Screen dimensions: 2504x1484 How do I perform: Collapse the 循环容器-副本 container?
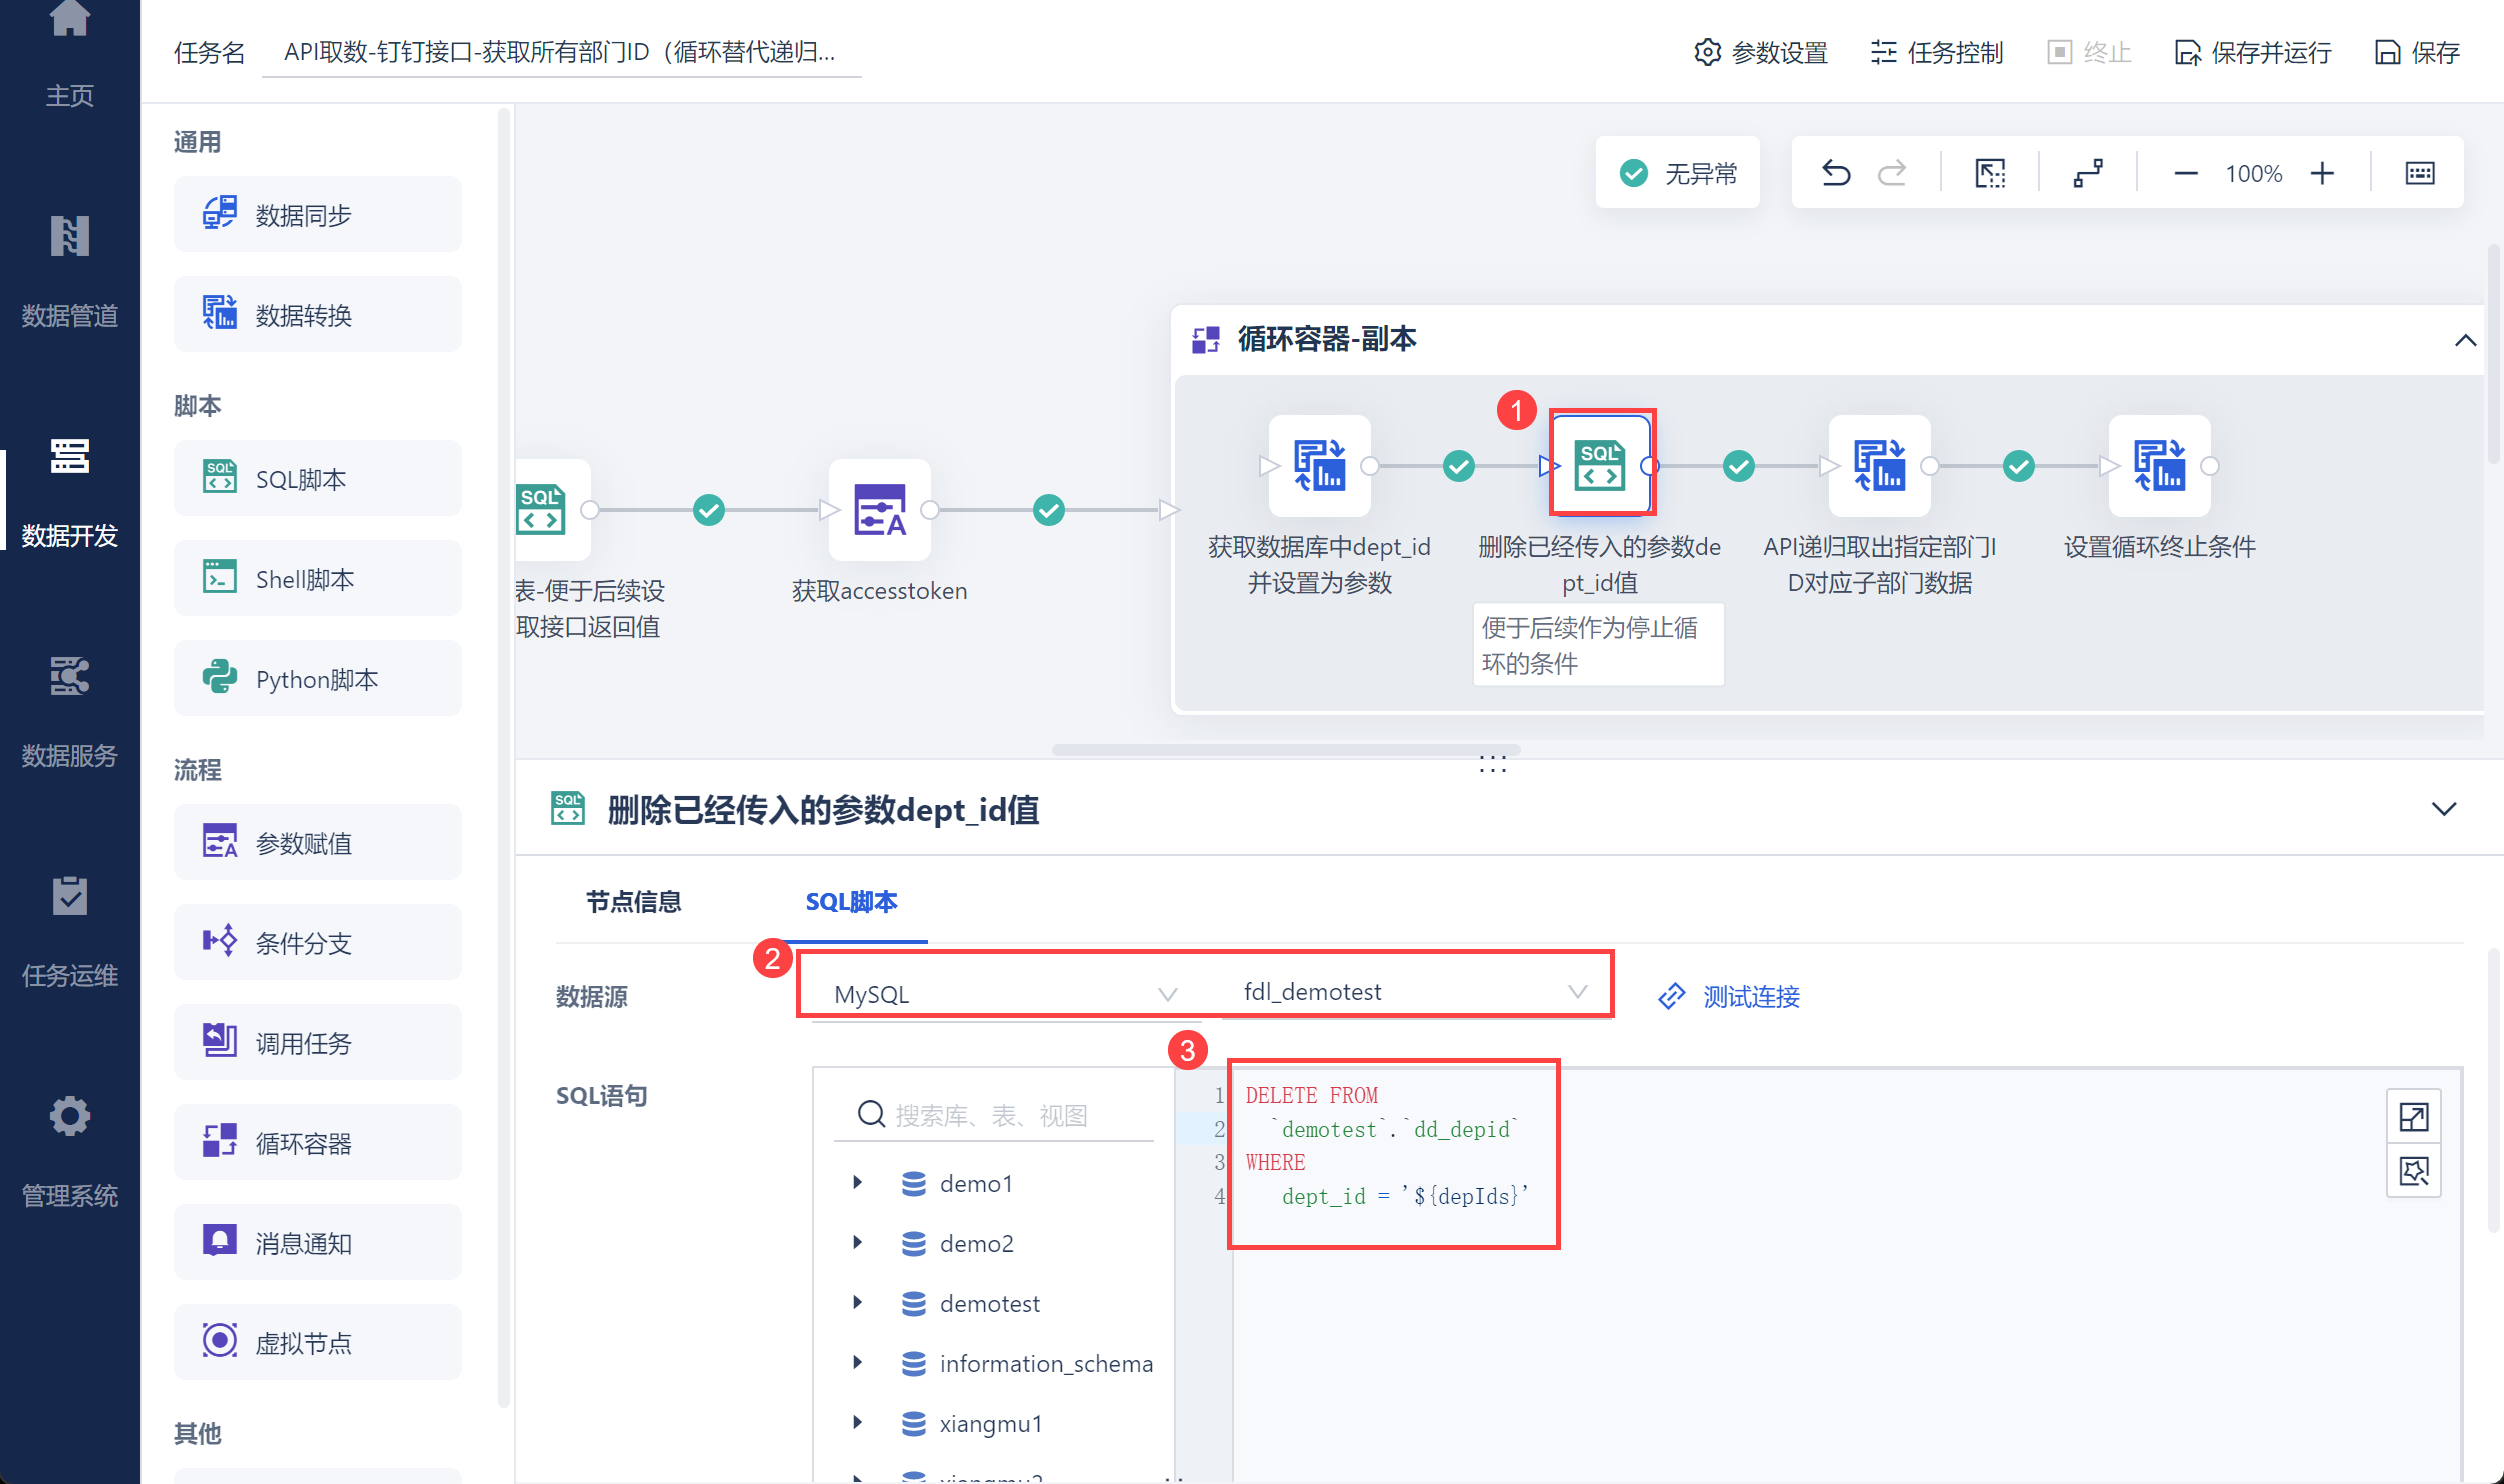click(2465, 340)
